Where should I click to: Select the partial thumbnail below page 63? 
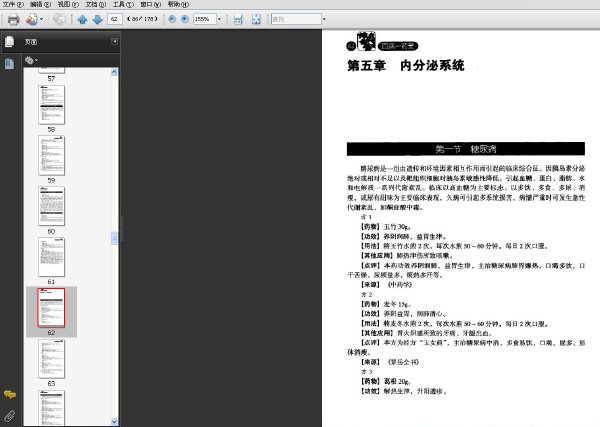click(52, 408)
